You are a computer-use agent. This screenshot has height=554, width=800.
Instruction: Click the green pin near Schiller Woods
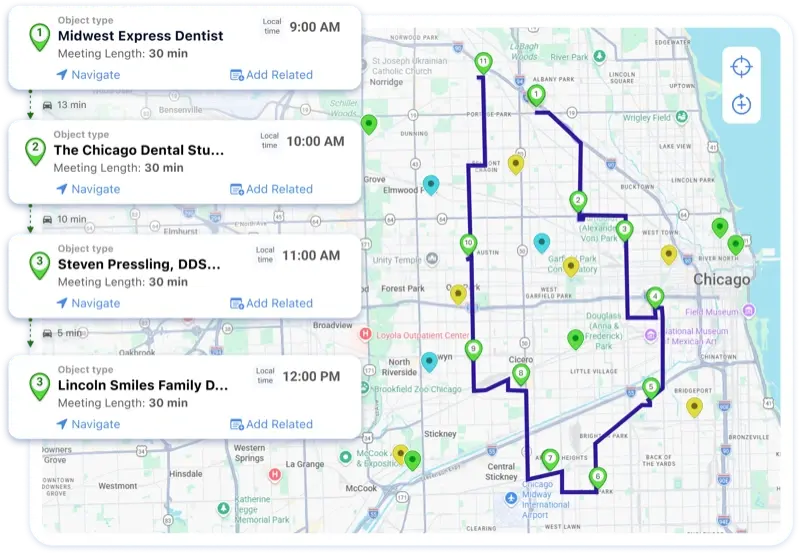click(369, 125)
